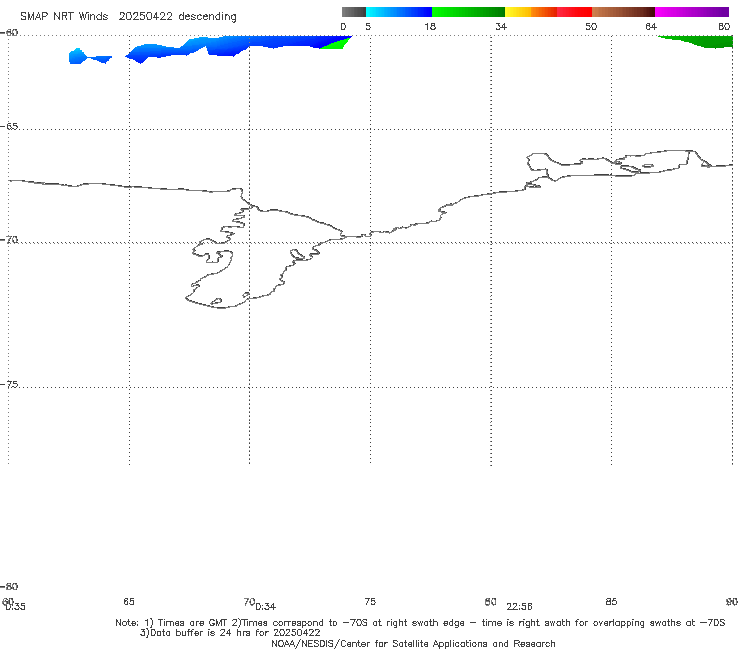The image size is (740, 650).
Task: Click the 'SMAP NRT Winds' title text
Action: tap(64, 16)
